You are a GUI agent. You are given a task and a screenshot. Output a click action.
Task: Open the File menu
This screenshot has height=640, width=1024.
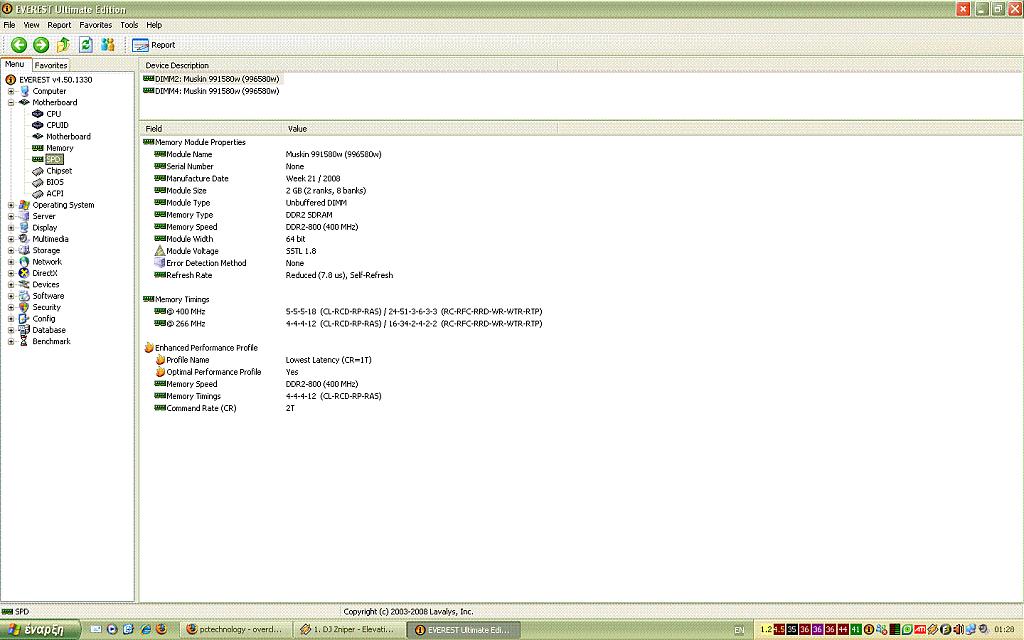pyautogui.click(x=9, y=25)
